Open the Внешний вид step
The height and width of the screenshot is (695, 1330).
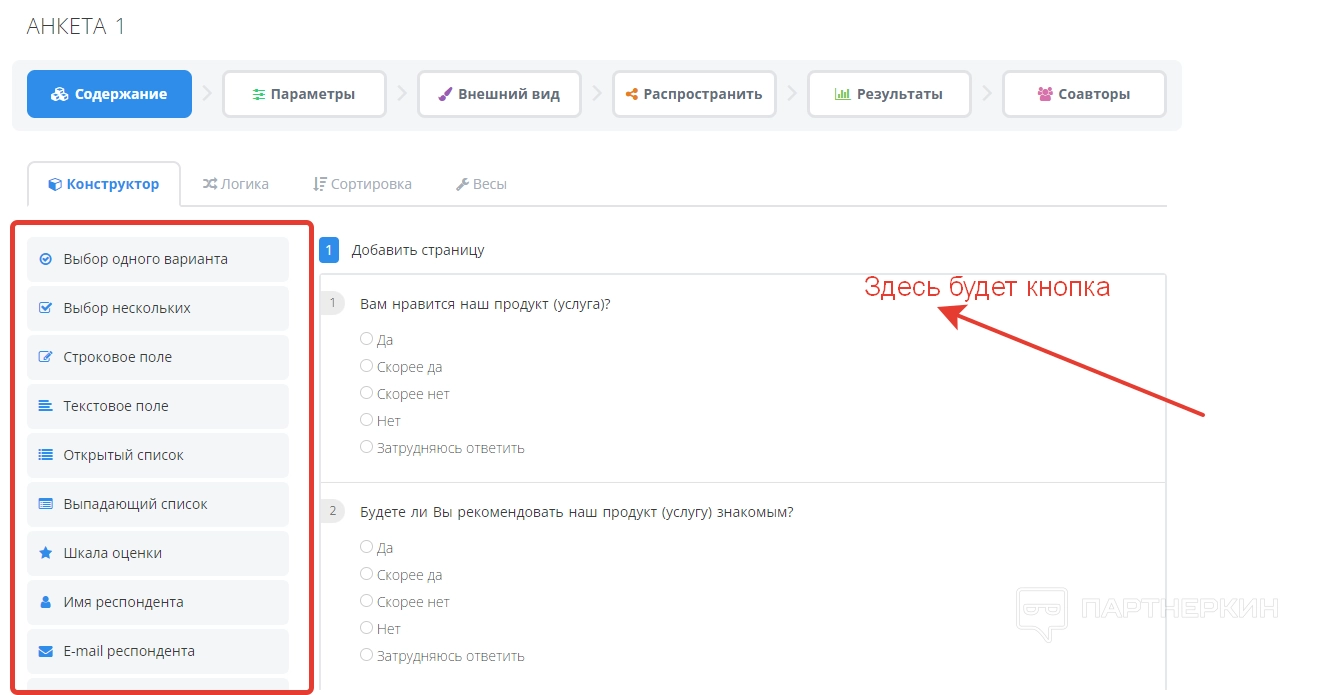pyautogui.click(x=499, y=95)
